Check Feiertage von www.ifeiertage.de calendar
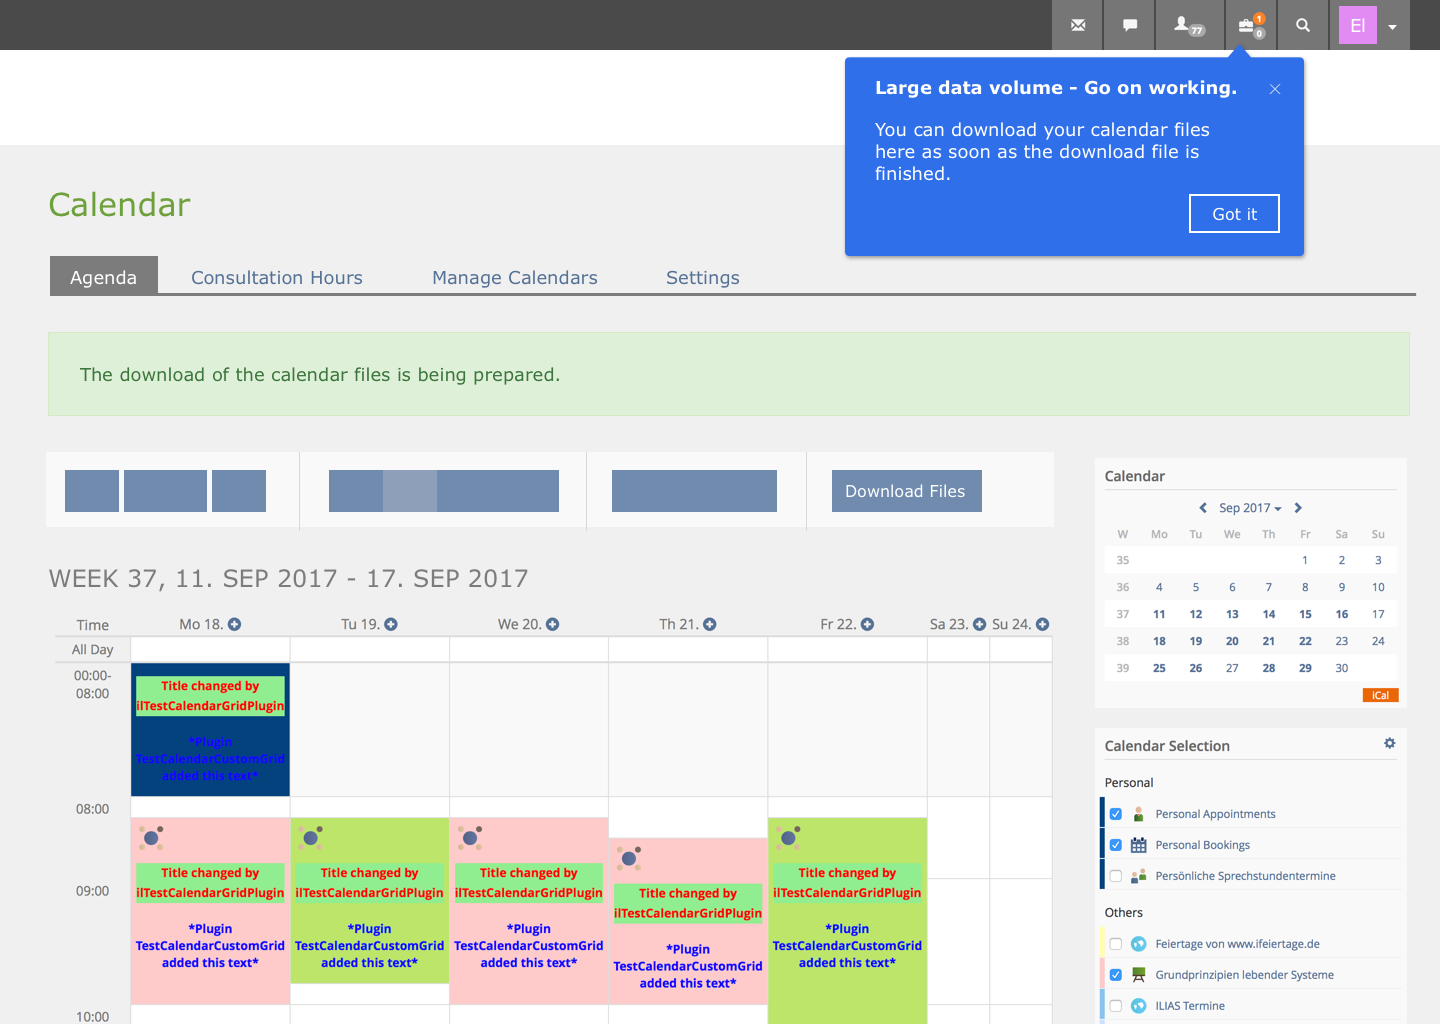The image size is (1440, 1024). coord(1116,944)
